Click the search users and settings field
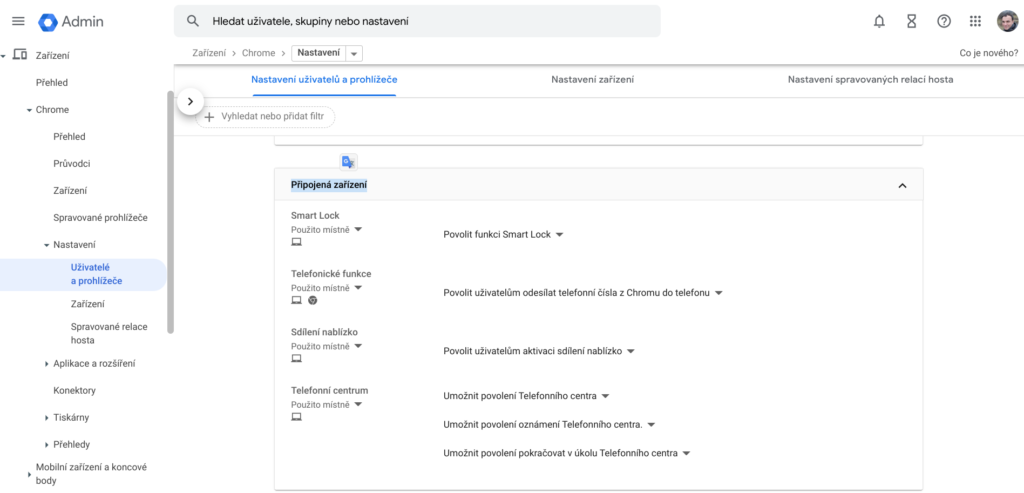The width and height of the screenshot is (1024, 493). click(420, 21)
